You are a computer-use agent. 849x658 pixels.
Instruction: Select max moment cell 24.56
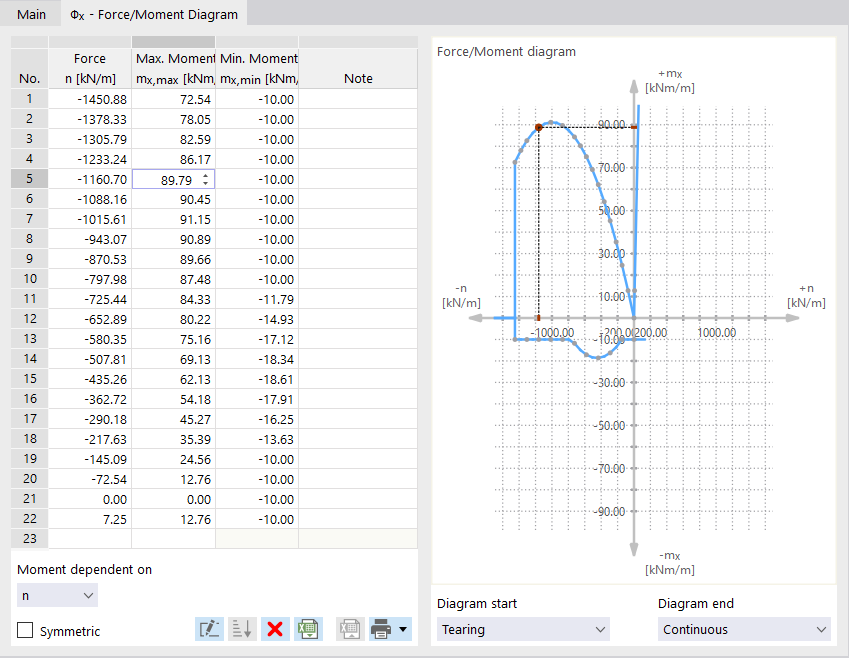point(173,460)
